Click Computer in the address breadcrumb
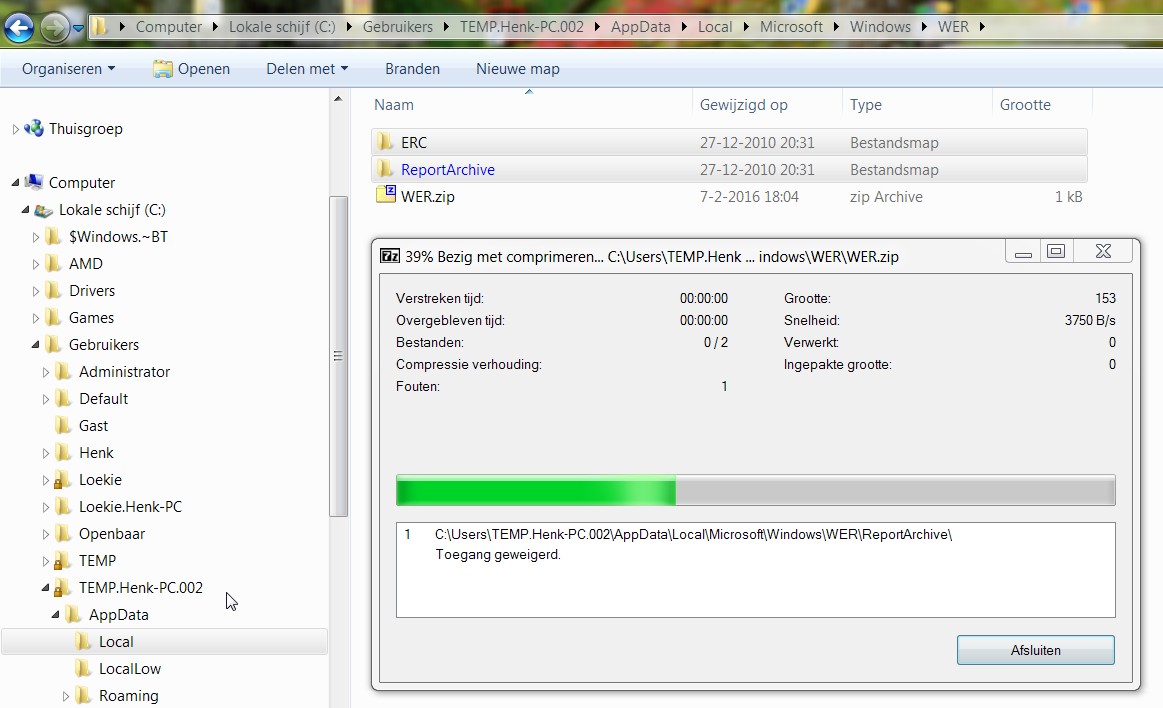This screenshot has width=1163, height=708. 168,27
